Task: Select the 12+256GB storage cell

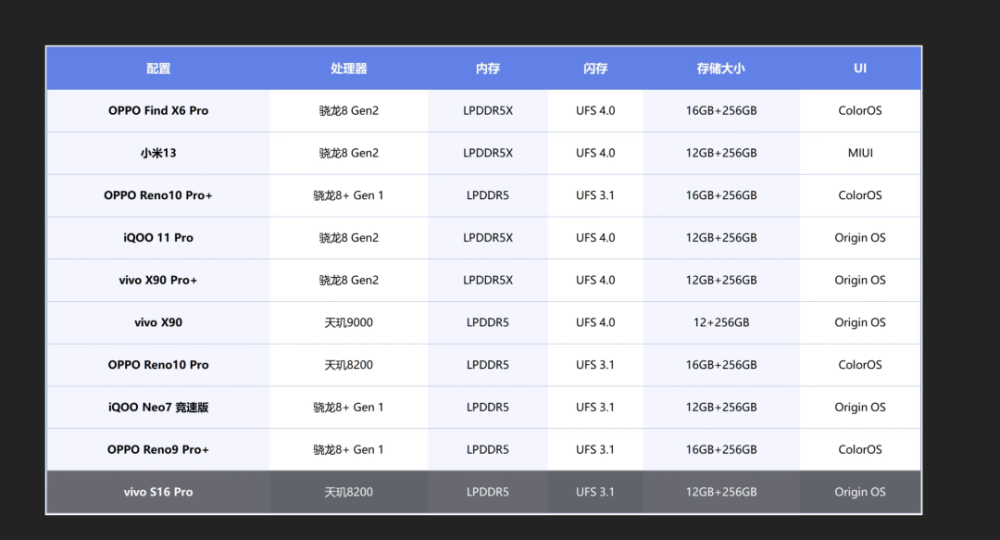Action: (721, 323)
